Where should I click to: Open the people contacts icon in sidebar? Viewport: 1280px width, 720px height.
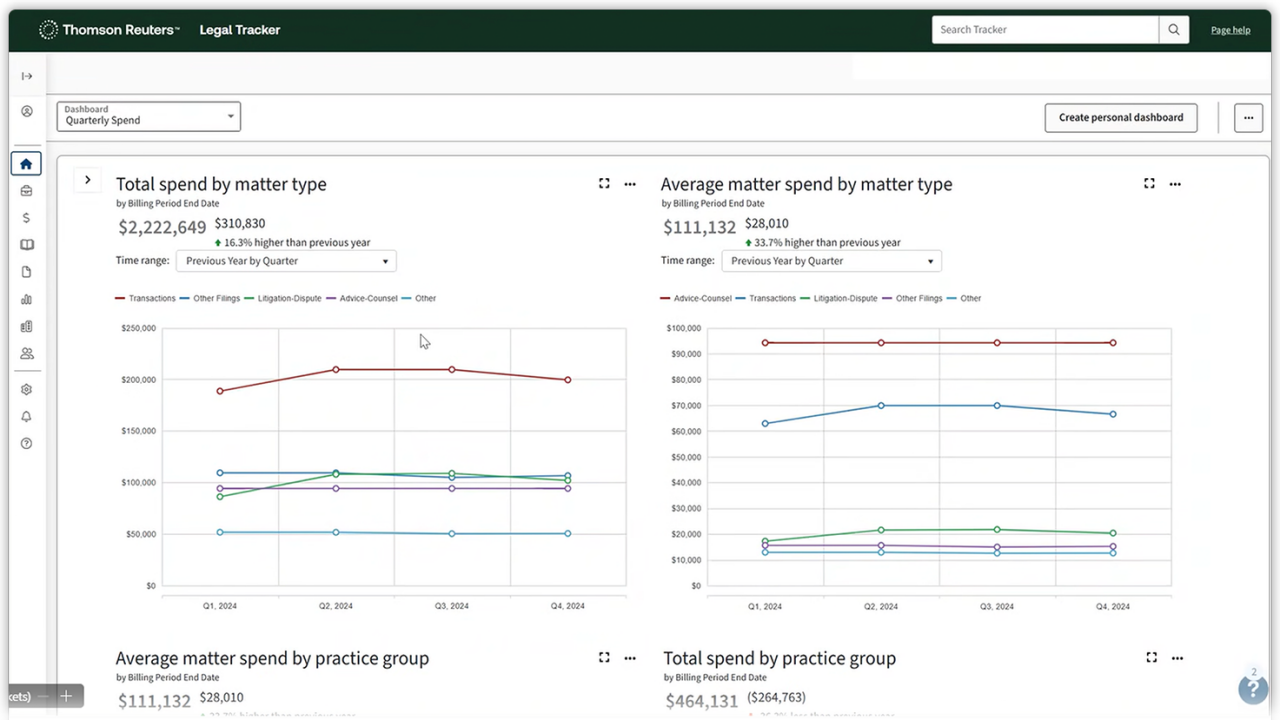[x=27, y=353]
